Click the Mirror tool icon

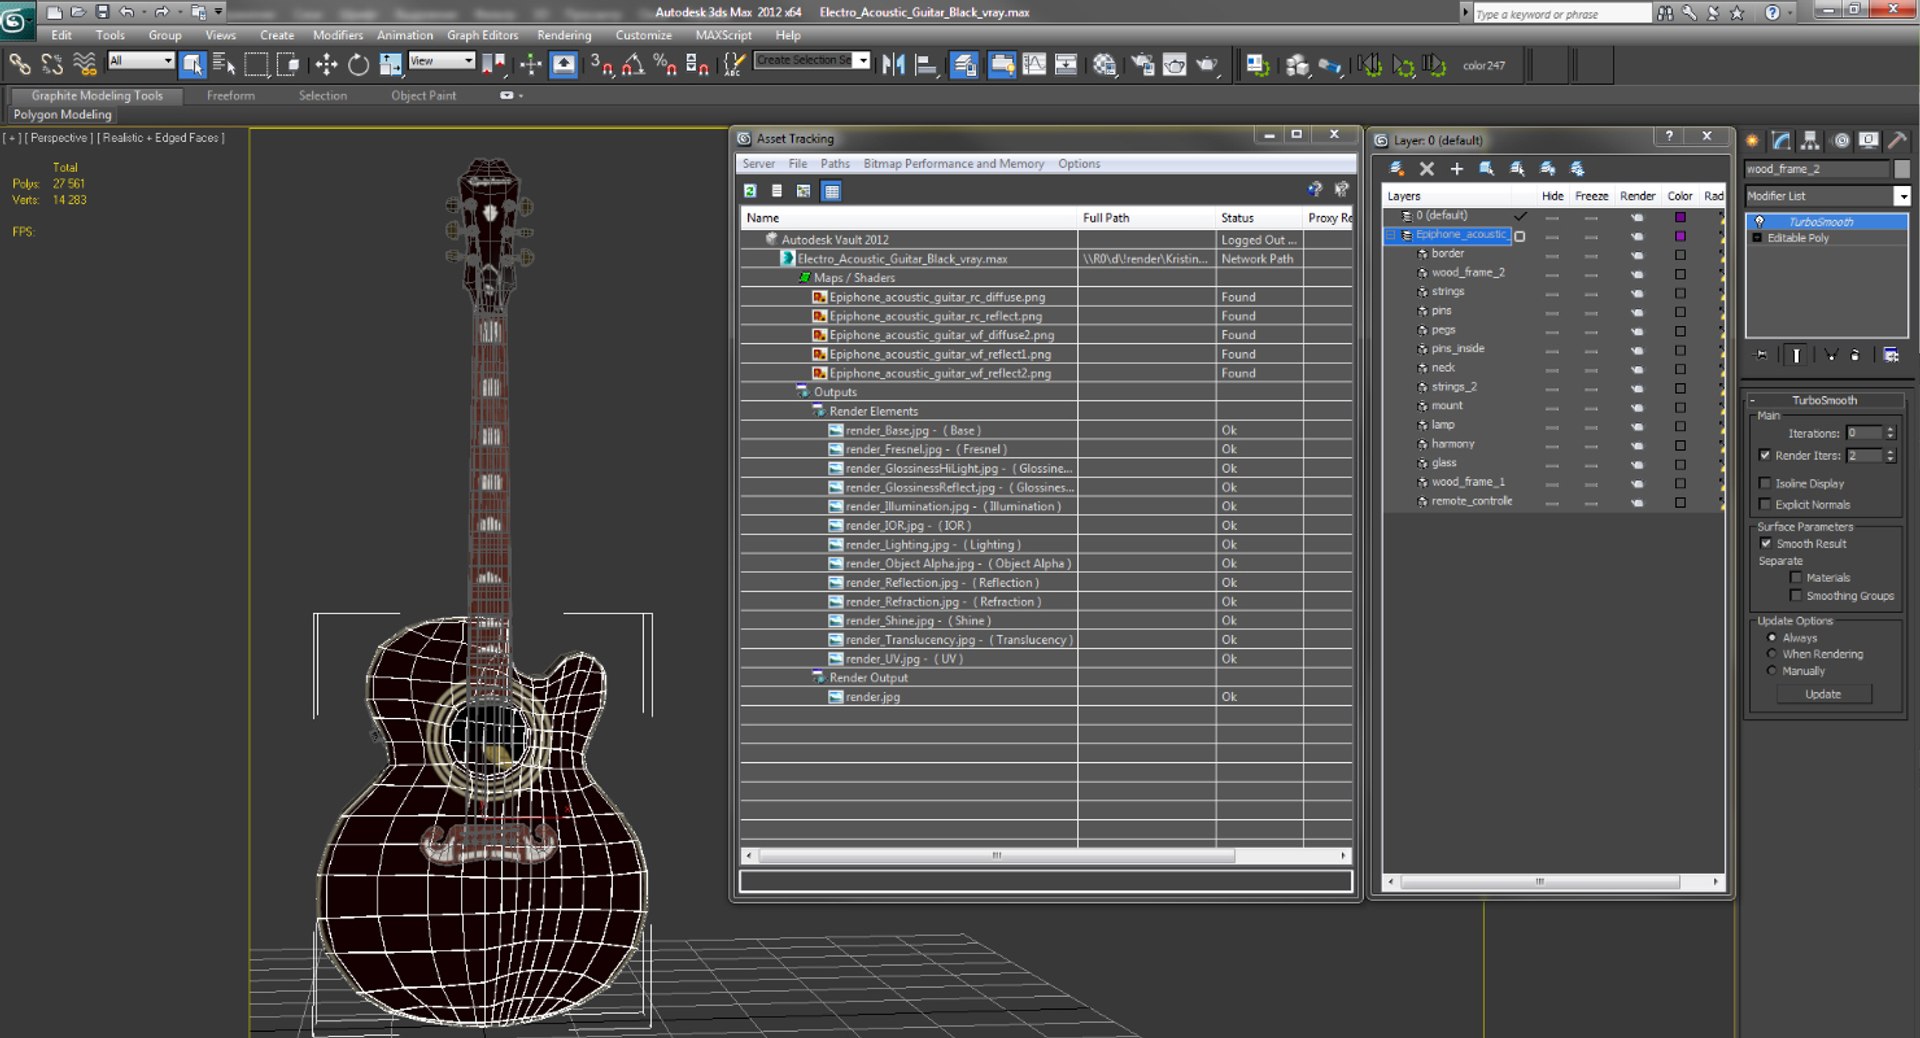pos(893,65)
